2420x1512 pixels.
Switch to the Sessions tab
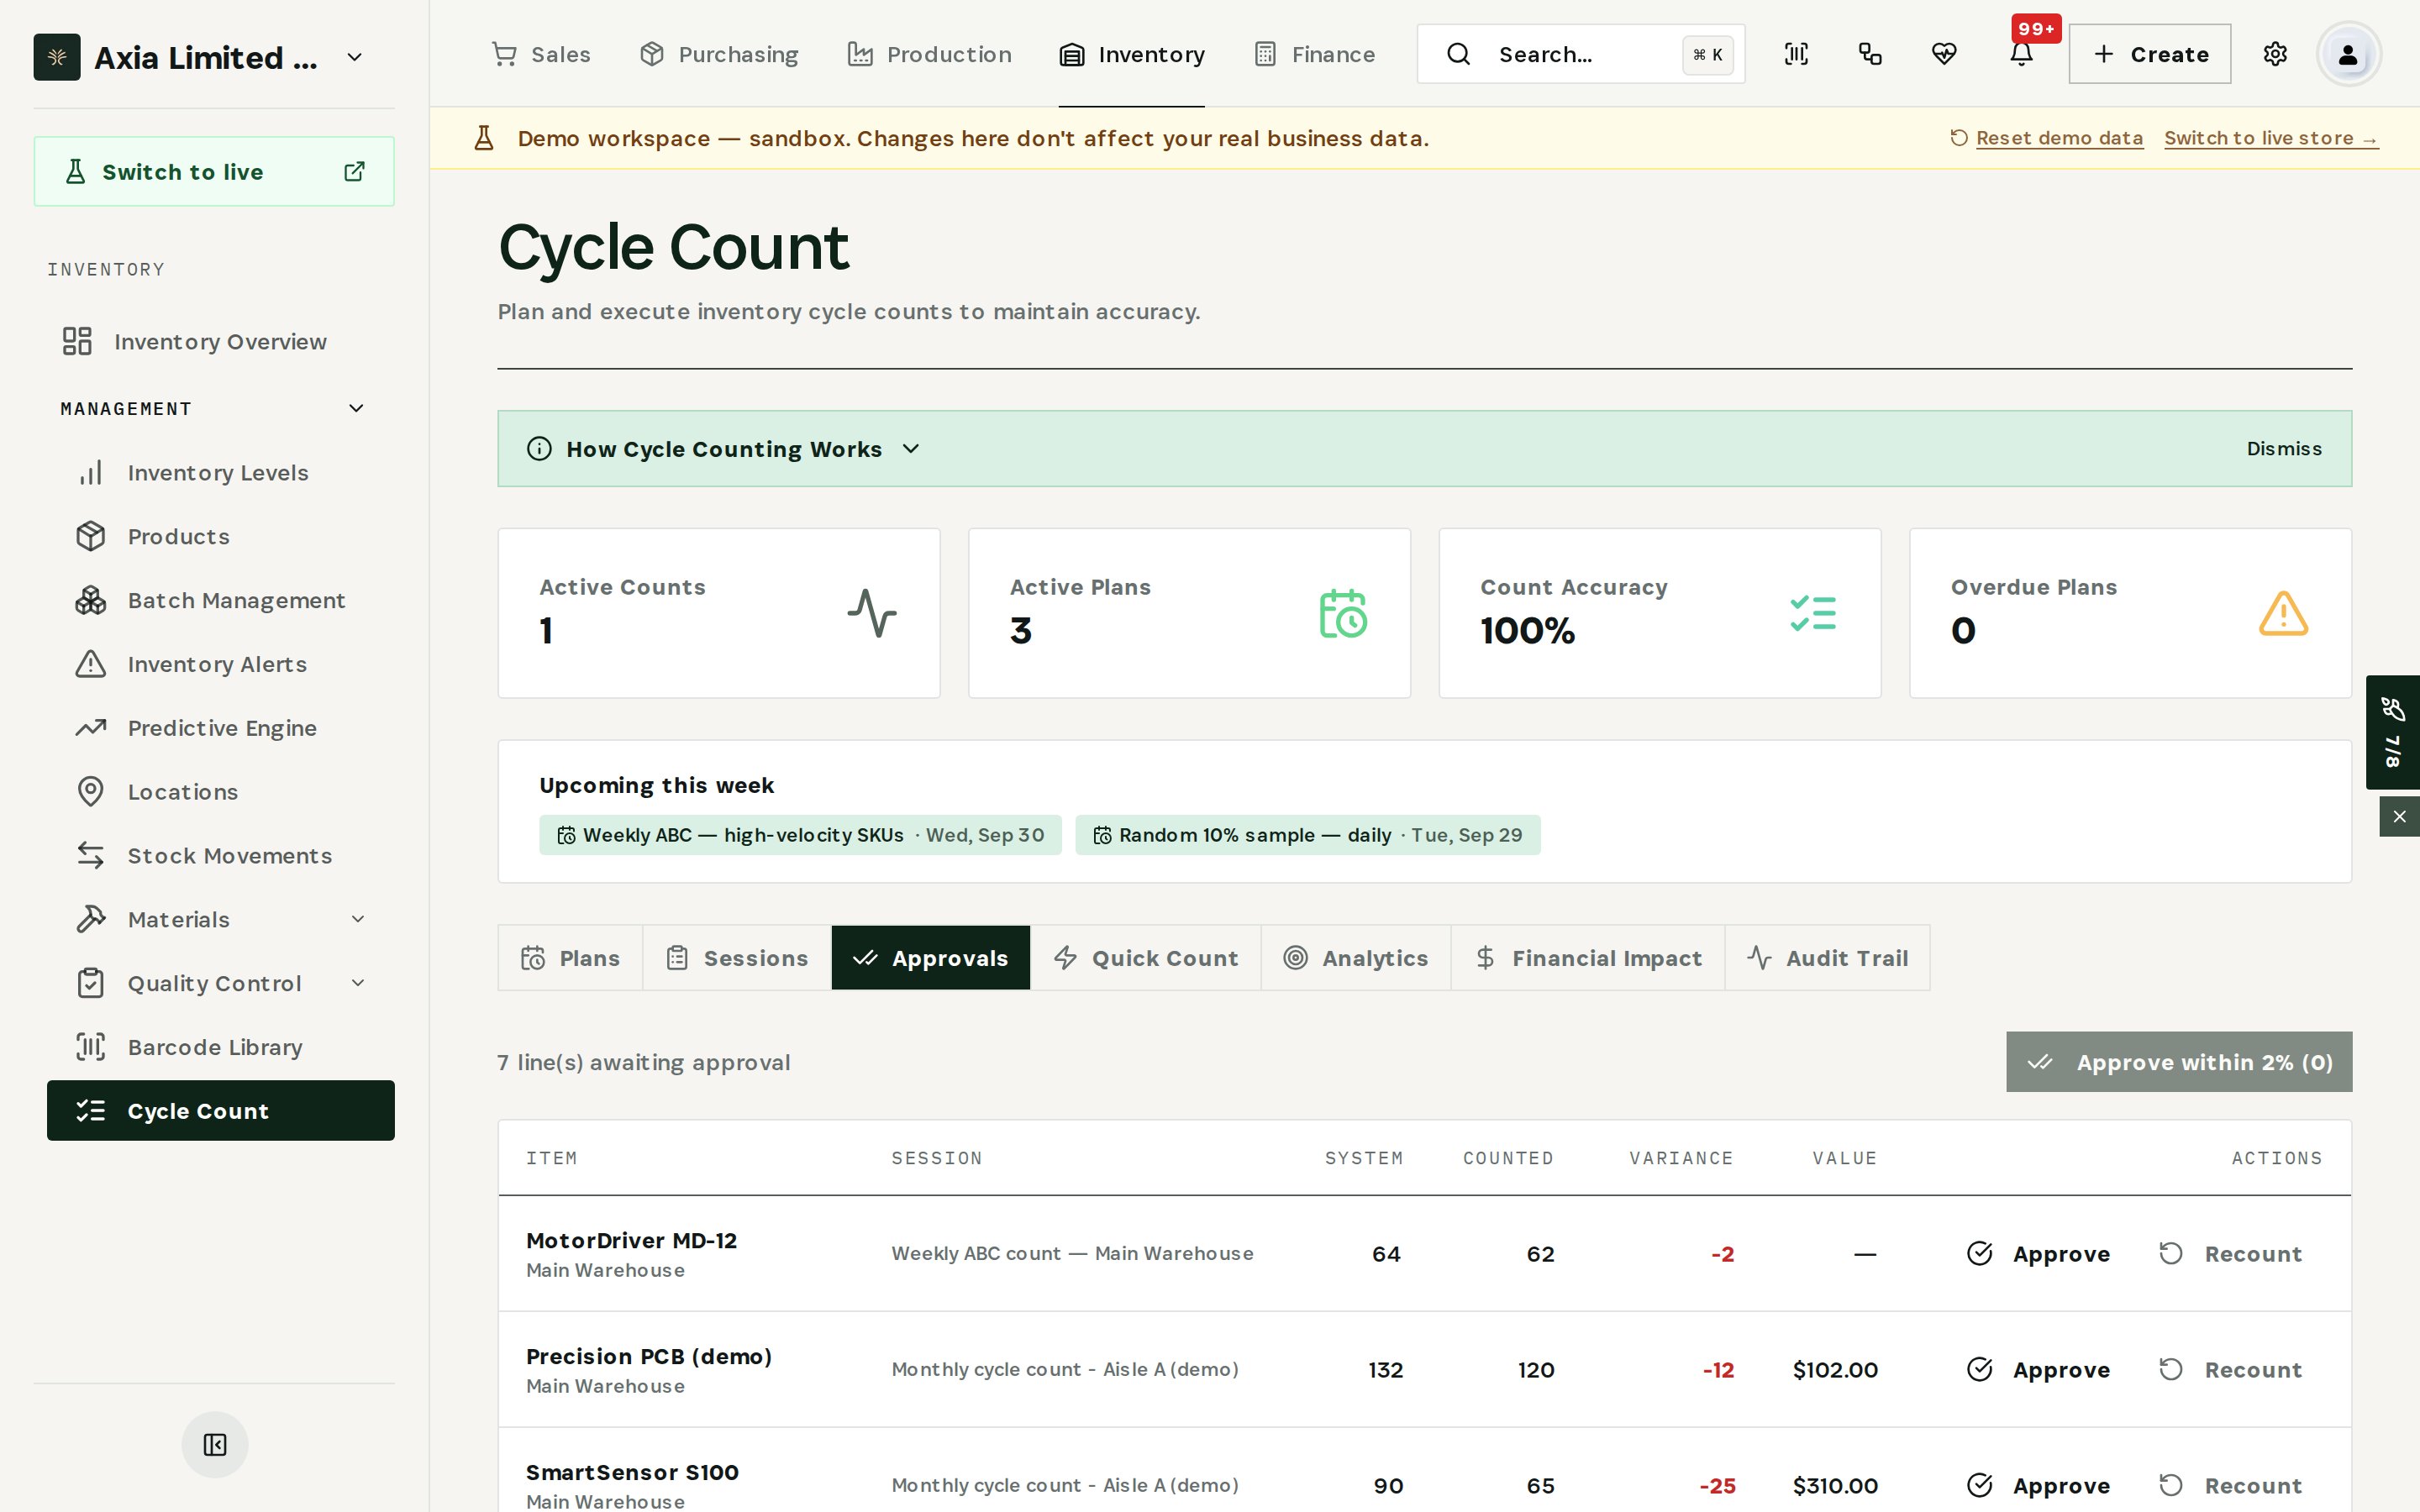[737, 958]
